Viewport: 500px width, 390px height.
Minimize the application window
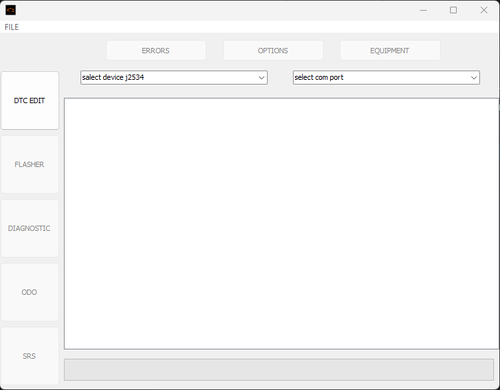pos(423,10)
